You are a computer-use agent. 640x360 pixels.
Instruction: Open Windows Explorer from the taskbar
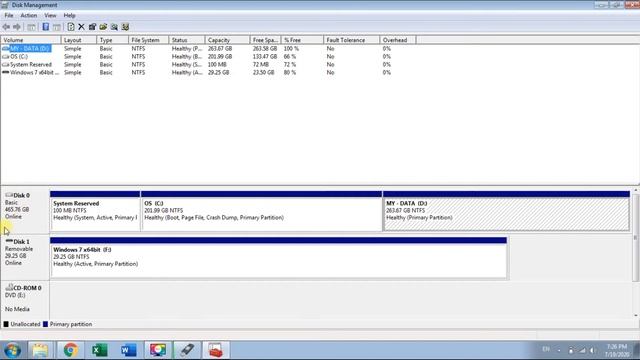tap(40, 350)
